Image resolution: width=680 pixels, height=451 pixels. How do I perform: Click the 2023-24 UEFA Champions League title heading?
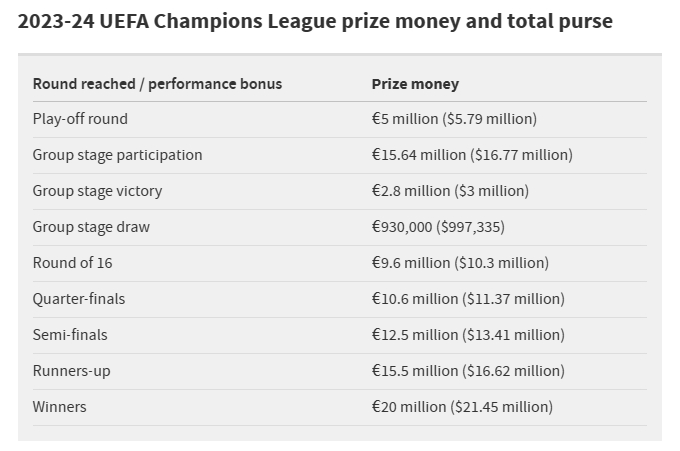[x=315, y=21]
